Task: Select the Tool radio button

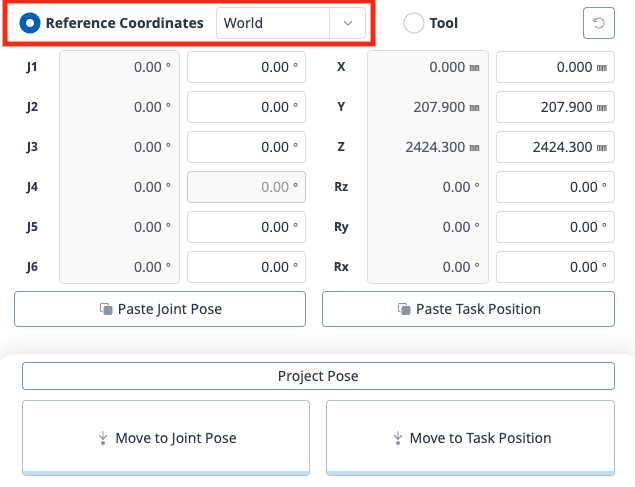Action: [x=413, y=23]
